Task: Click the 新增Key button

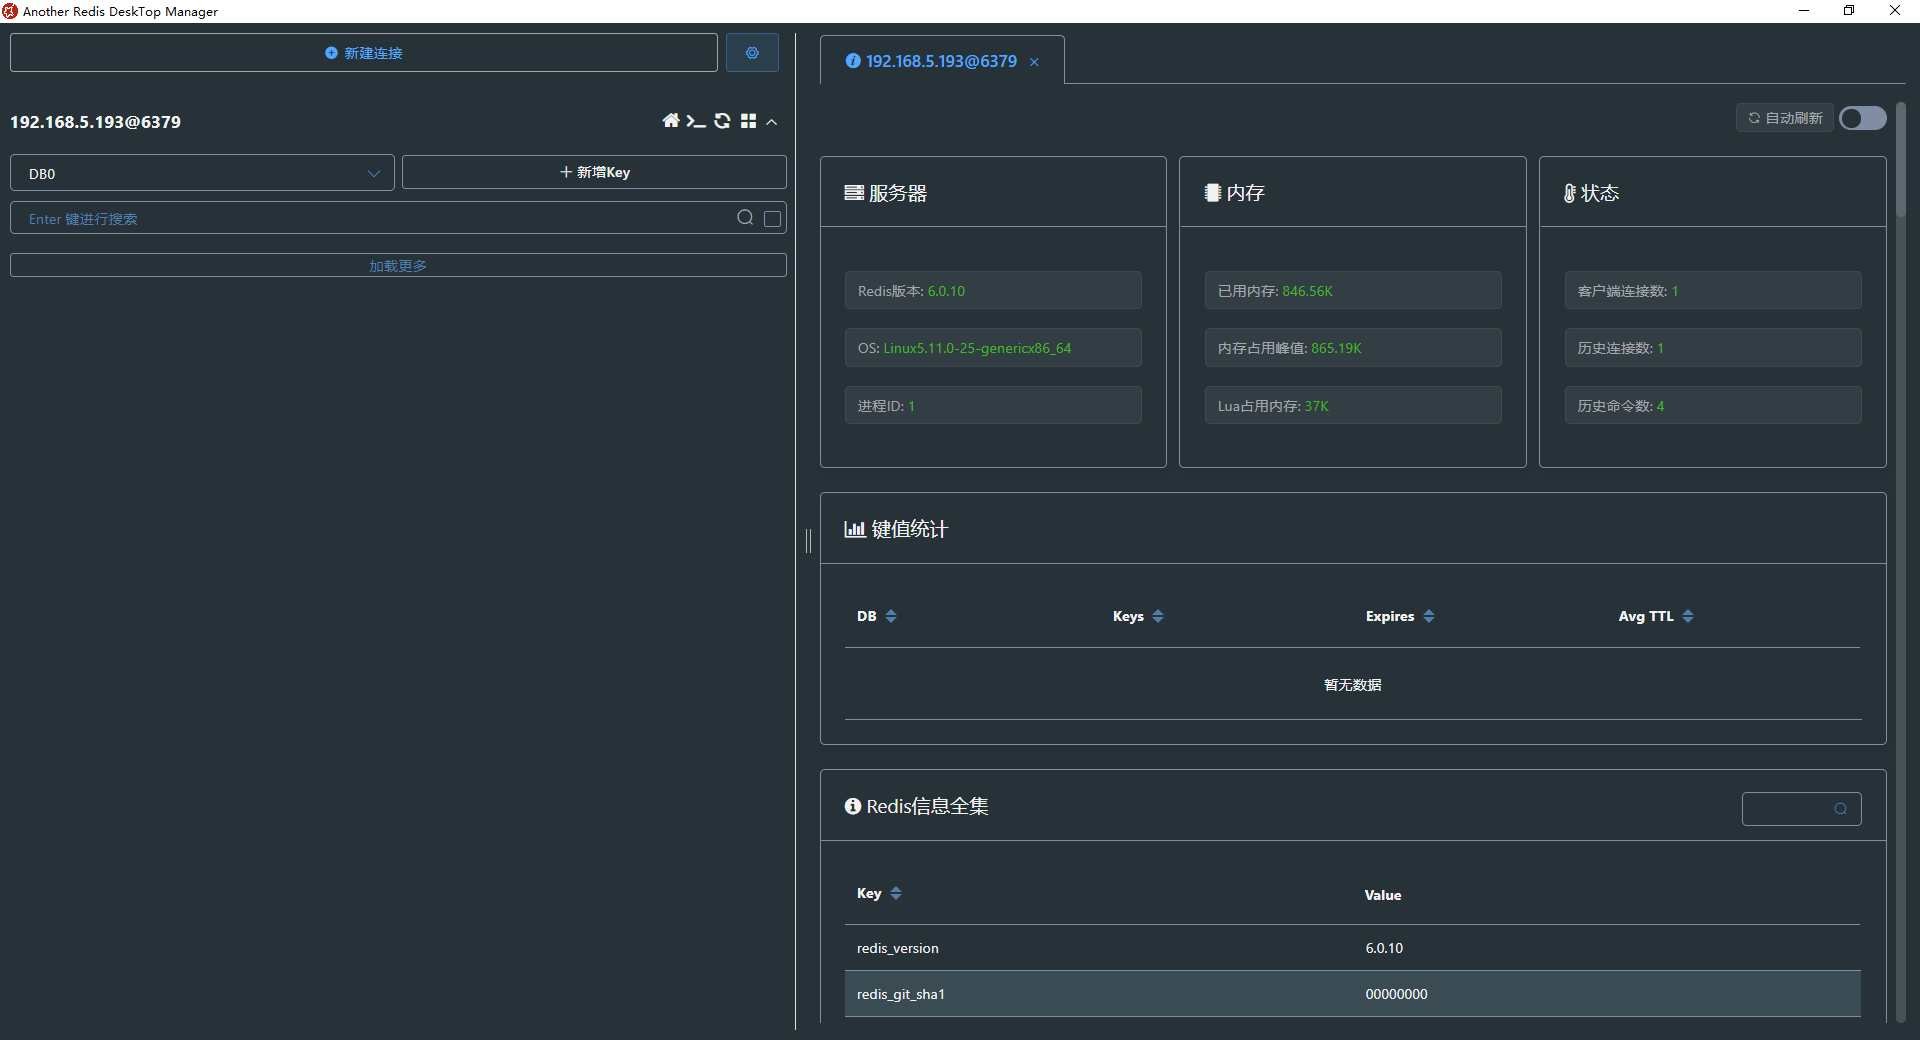Action: point(594,171)
